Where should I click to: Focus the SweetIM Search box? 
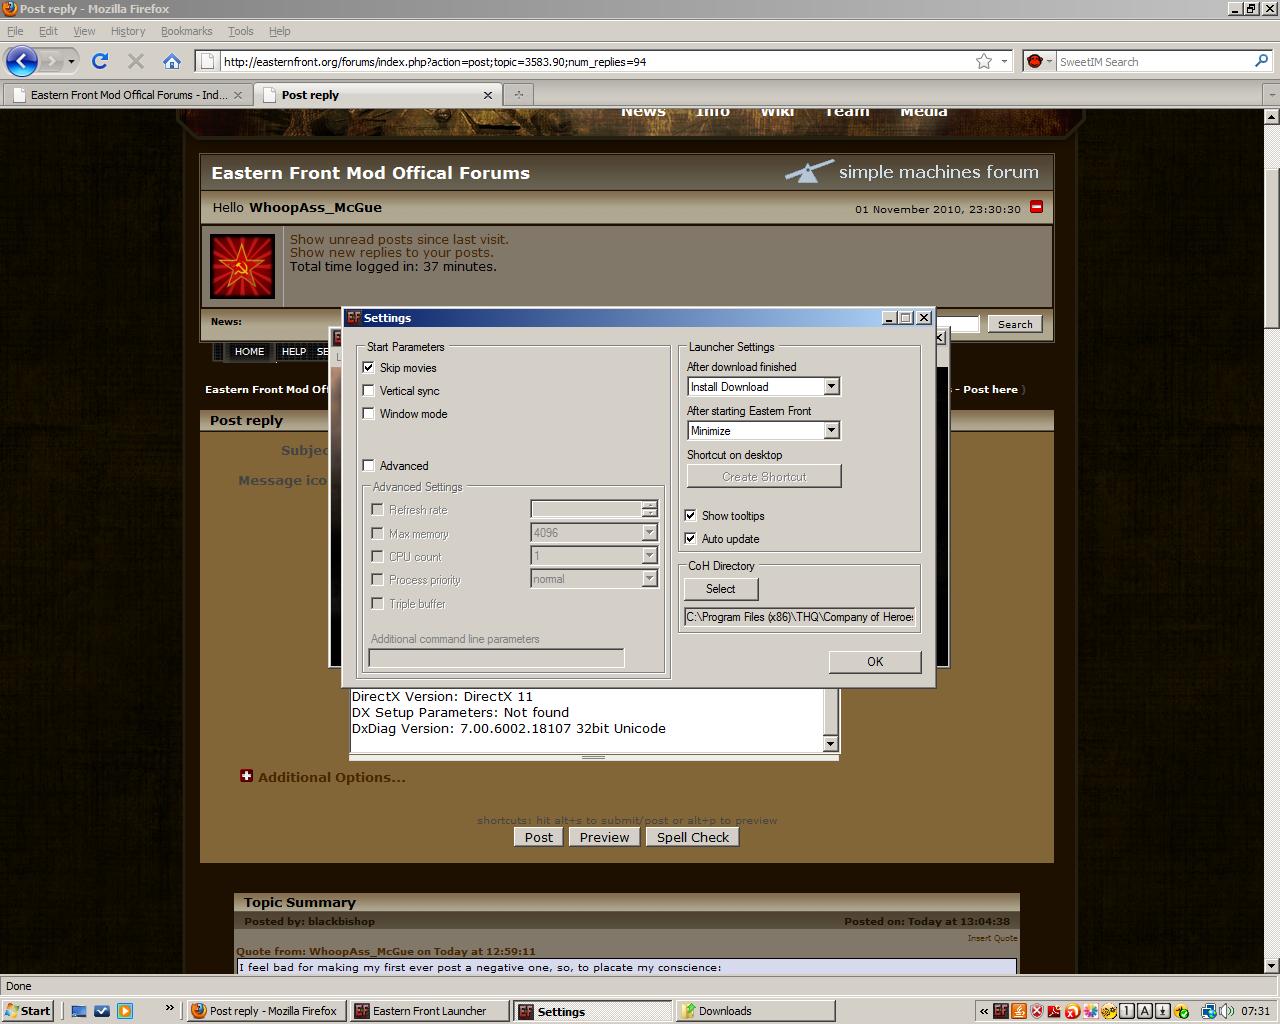tap(1153, 61)
